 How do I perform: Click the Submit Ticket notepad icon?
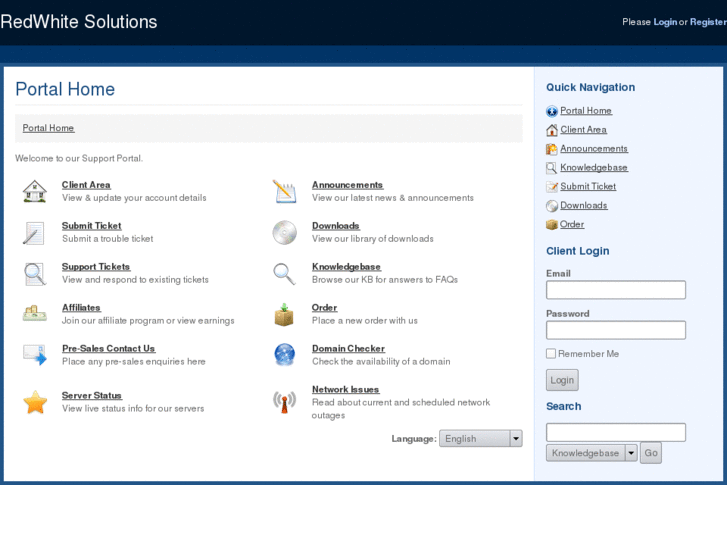pos(35,233)
